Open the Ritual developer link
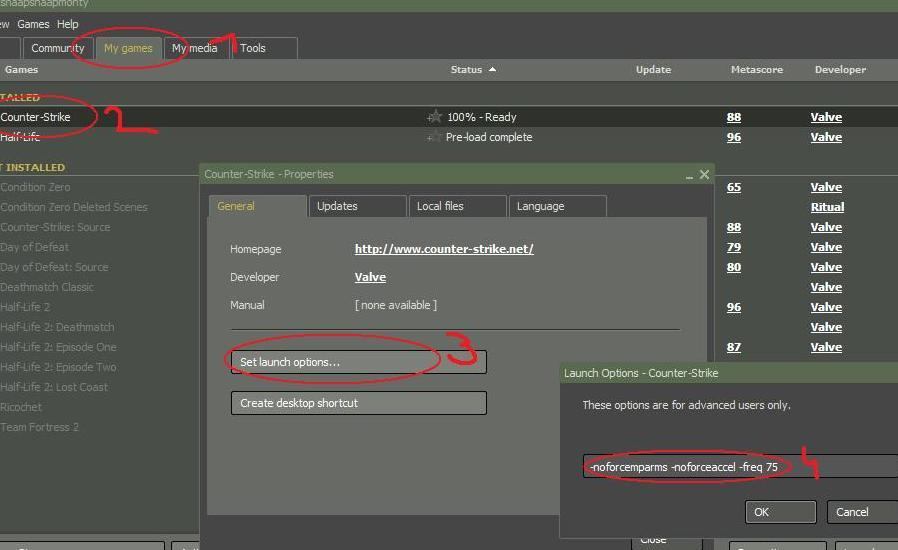898x550 pixels. point(827,207)
